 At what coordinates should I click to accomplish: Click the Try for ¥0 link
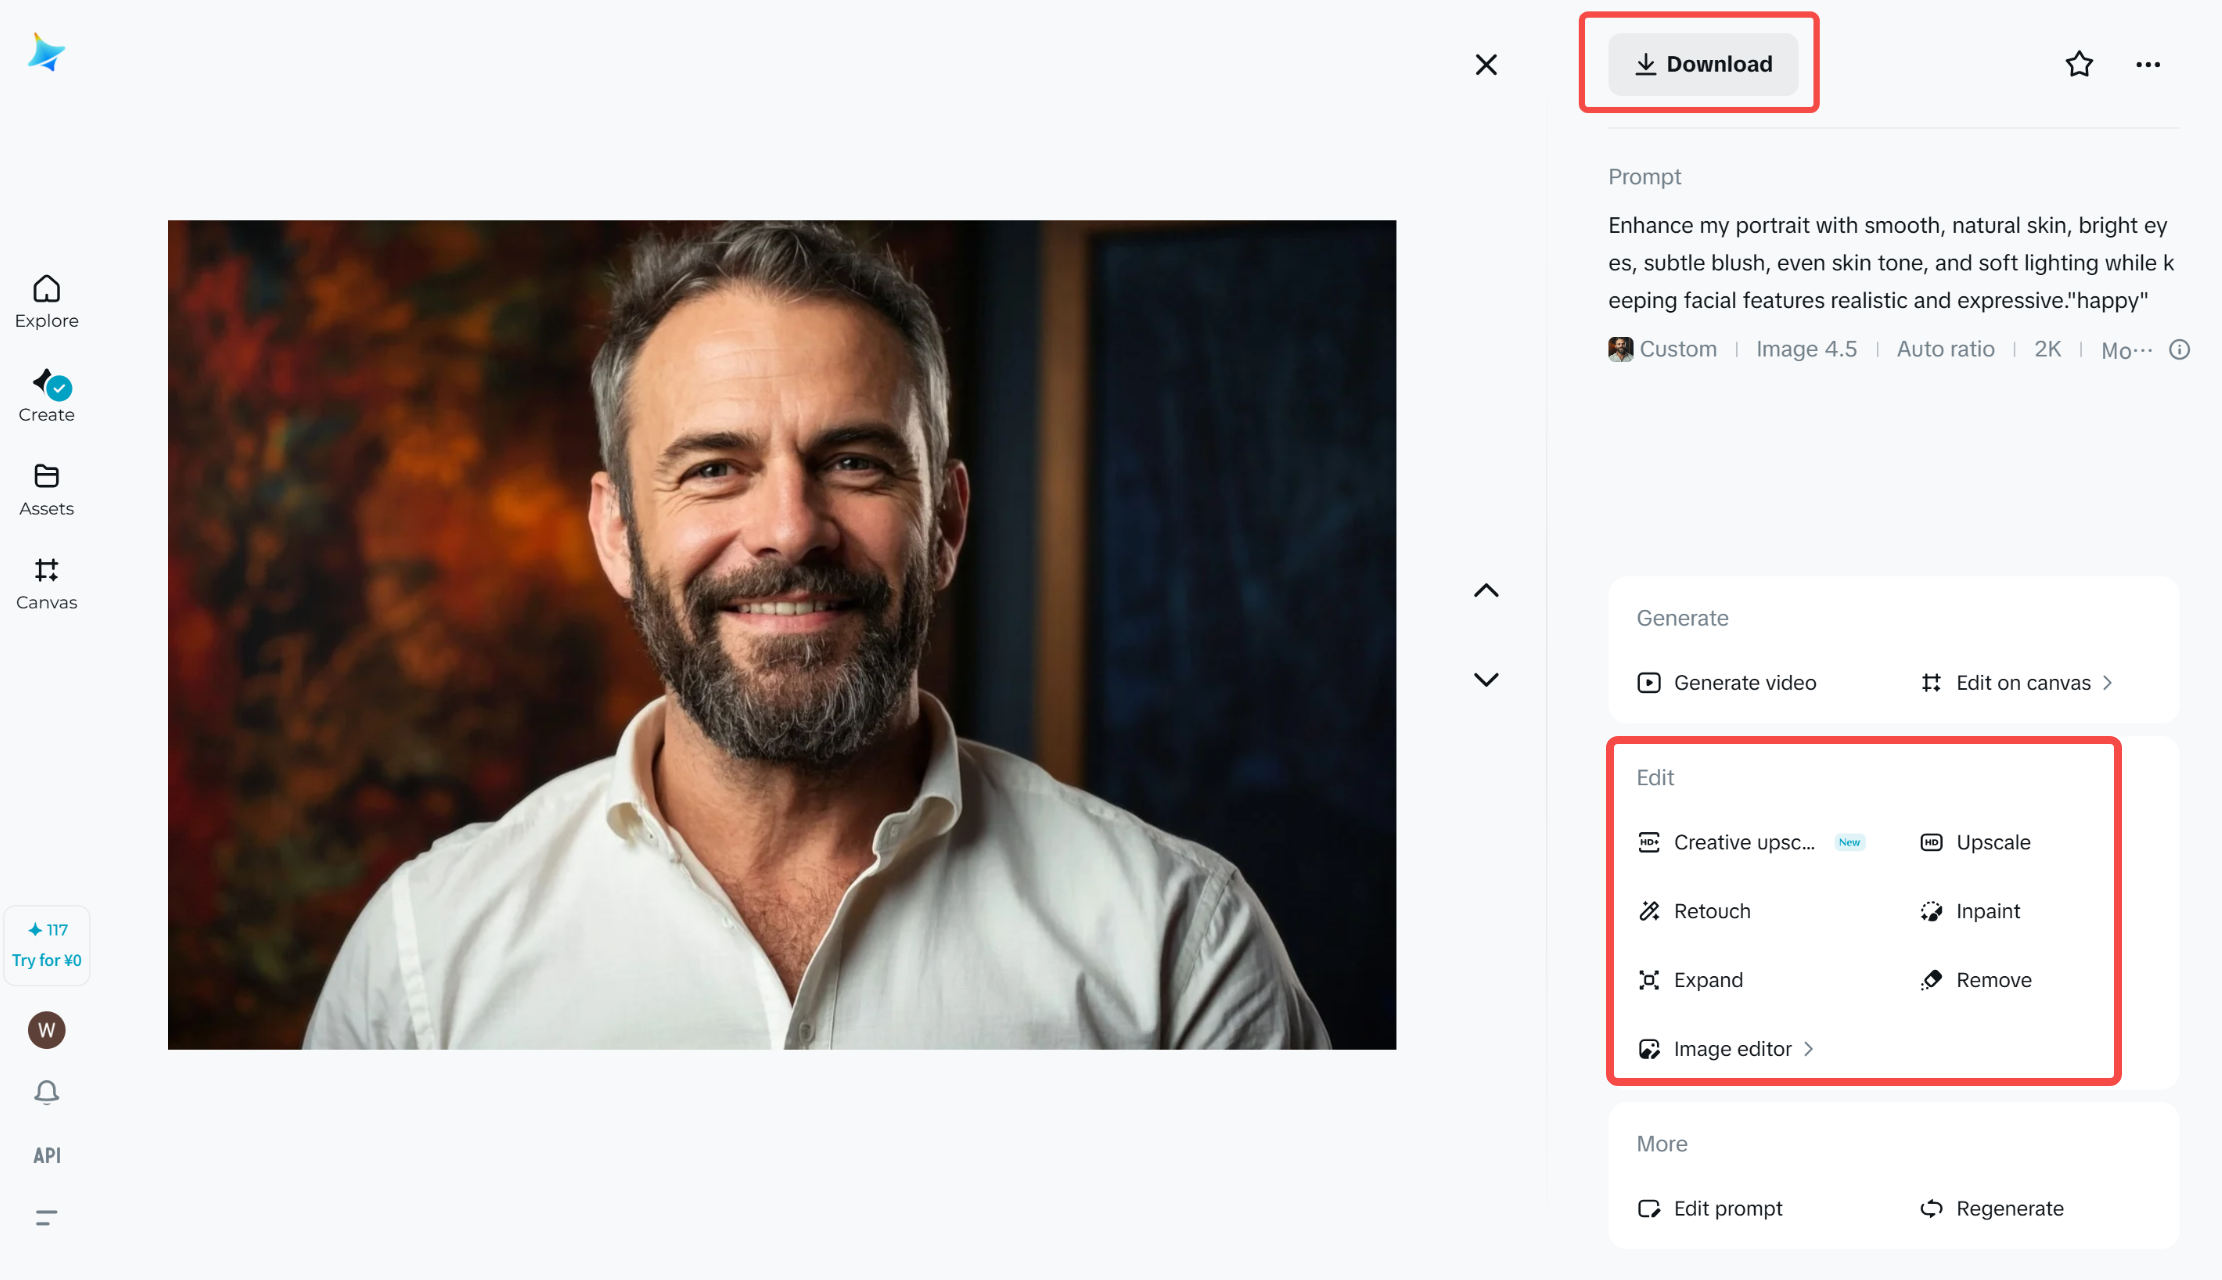pyautogui.click(x=46, y=959)
